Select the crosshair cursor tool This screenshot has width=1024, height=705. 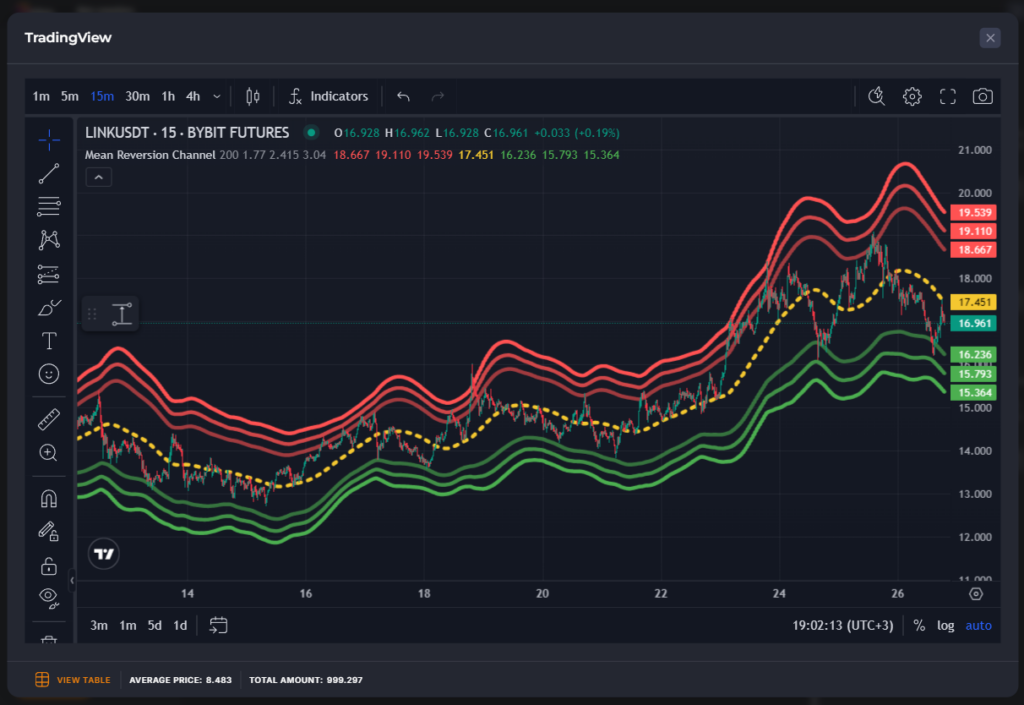[x=49, y=140]
